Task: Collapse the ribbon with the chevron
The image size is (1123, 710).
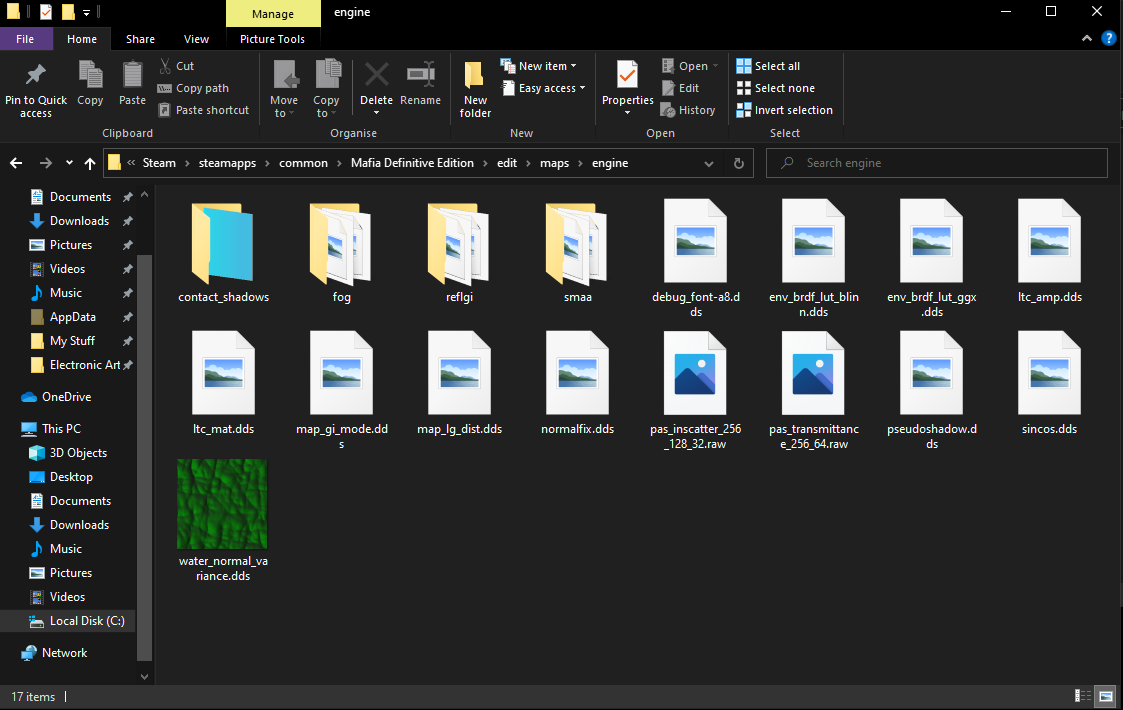Action: [1088, 39]
